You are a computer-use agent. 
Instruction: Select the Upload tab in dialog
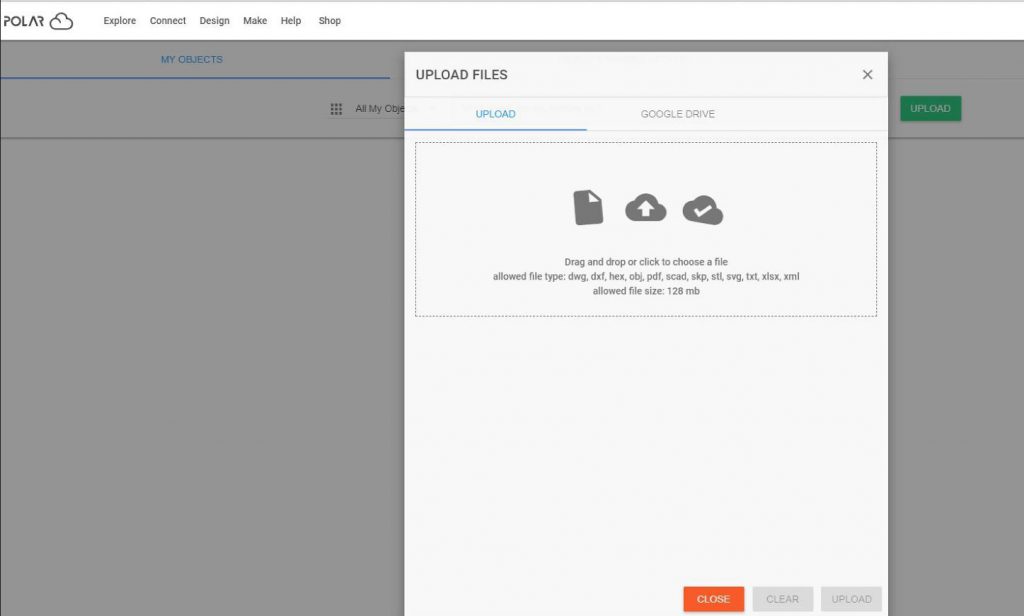coord(496,114)
